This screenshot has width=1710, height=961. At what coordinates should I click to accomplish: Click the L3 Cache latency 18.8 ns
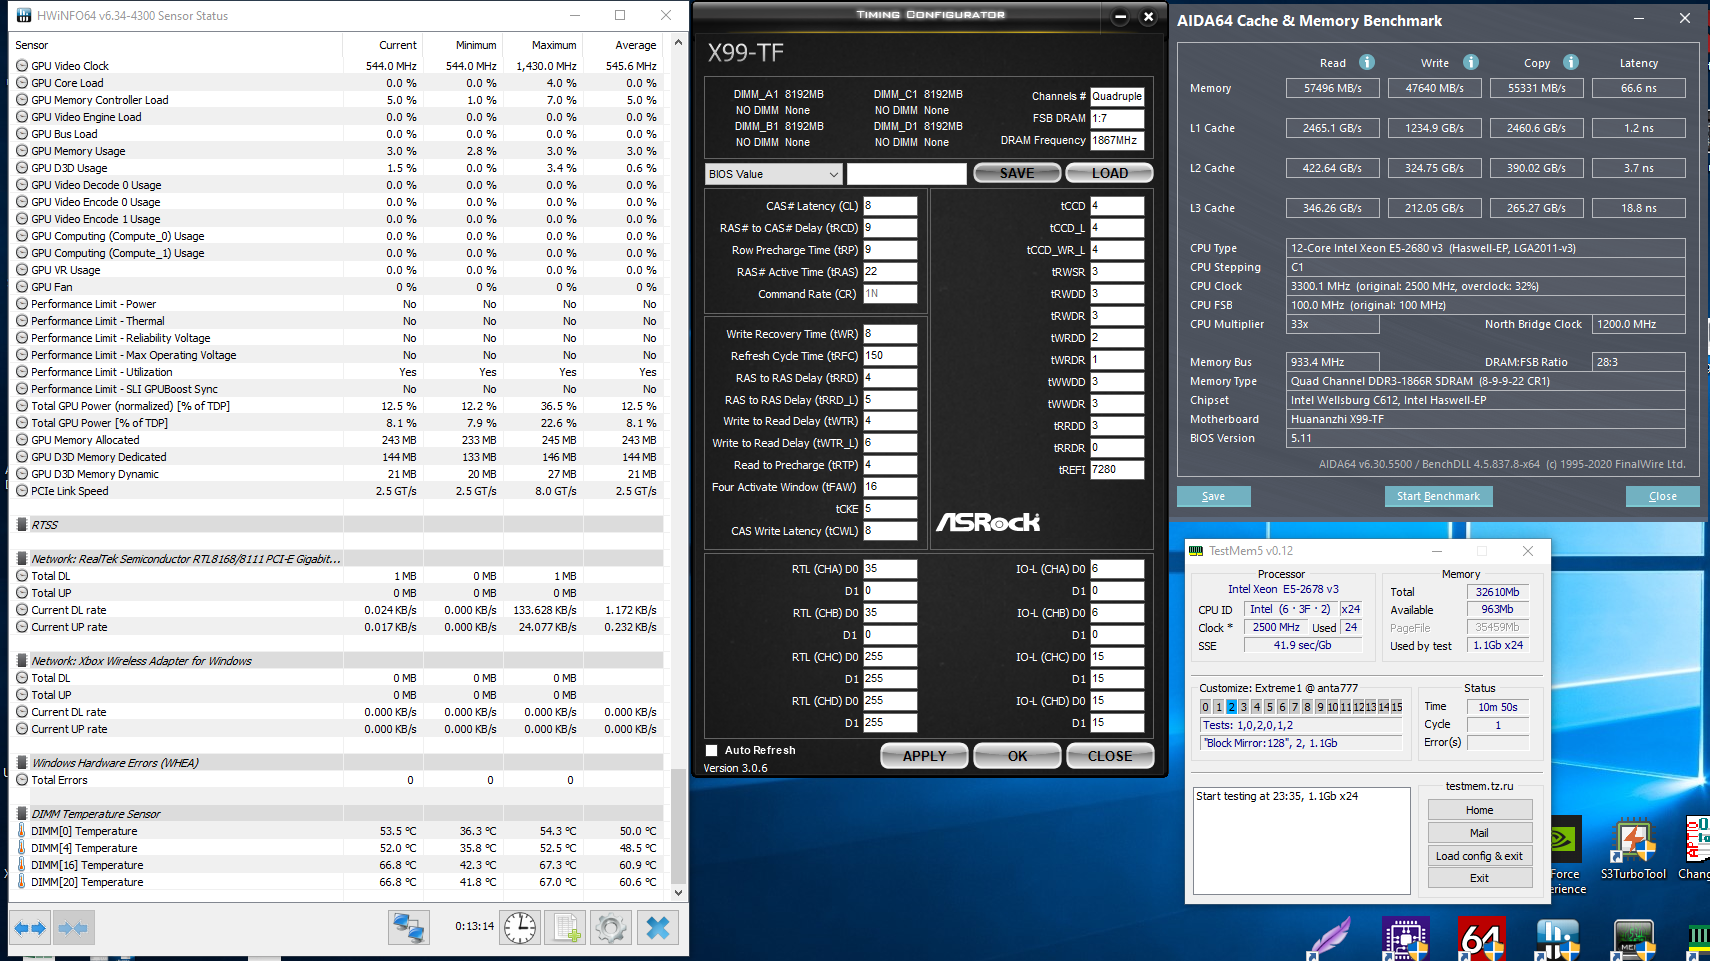[1639, 208]
